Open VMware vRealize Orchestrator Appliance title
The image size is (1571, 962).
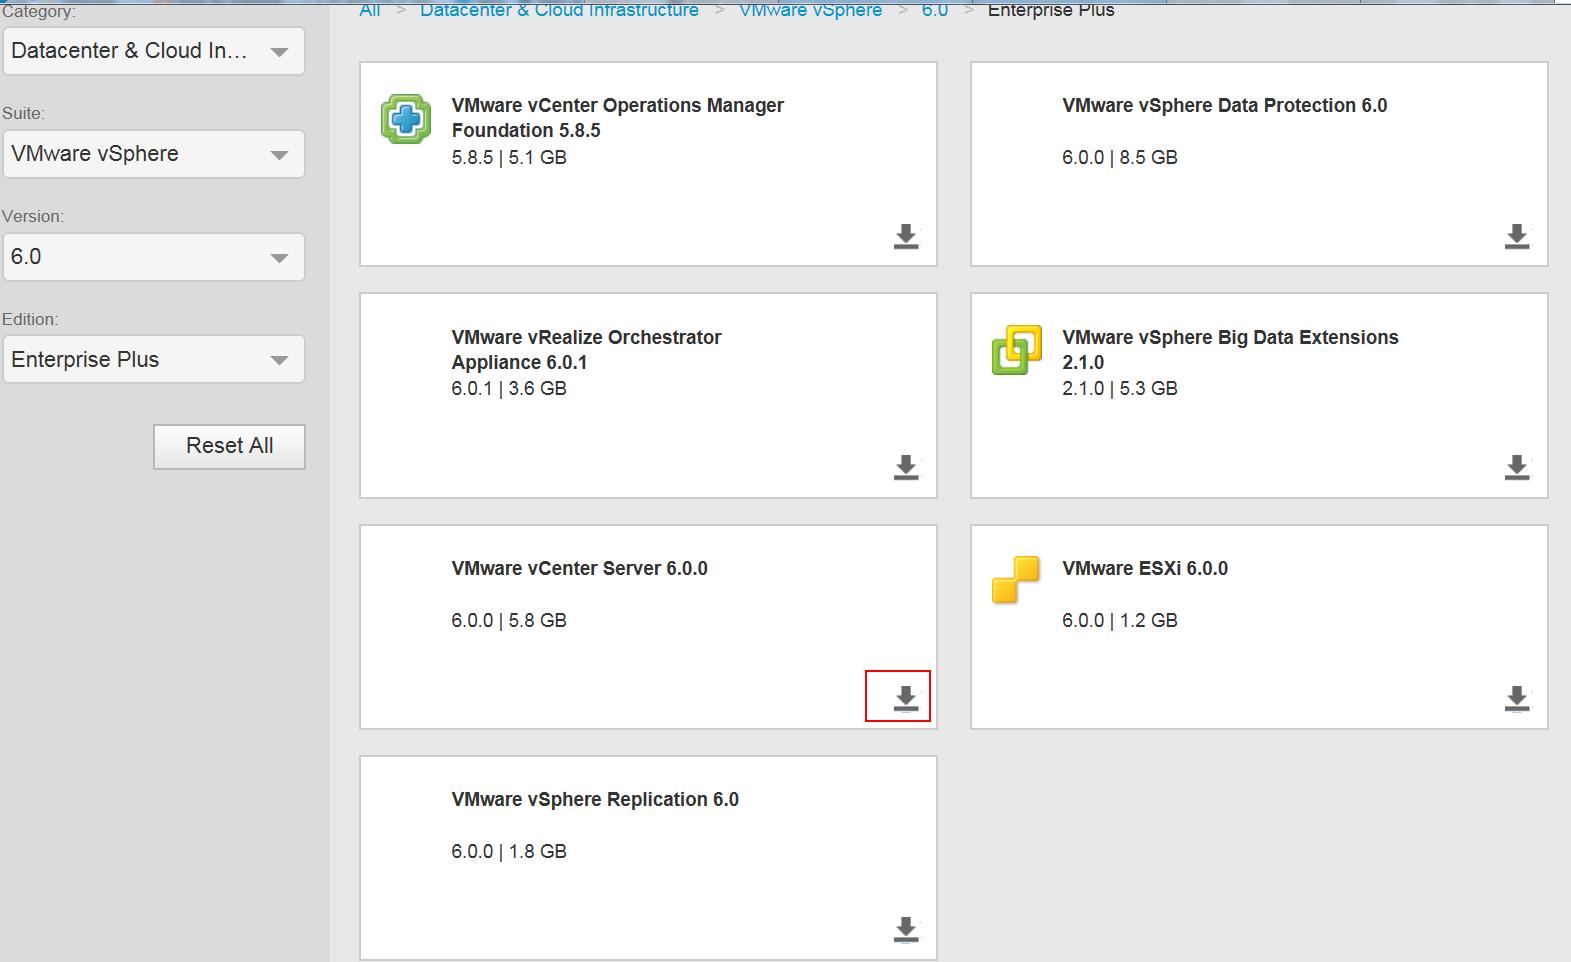tap(586, 350)
